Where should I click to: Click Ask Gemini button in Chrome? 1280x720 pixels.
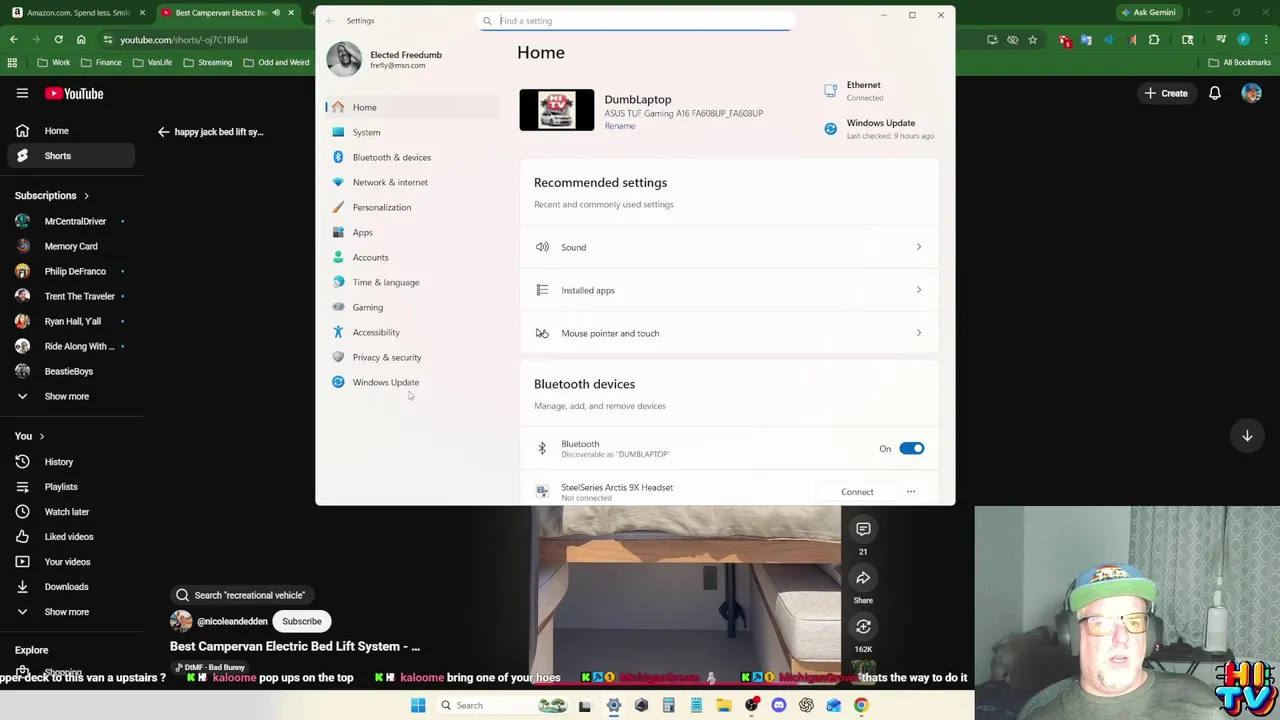click(x=1148, y=12)
